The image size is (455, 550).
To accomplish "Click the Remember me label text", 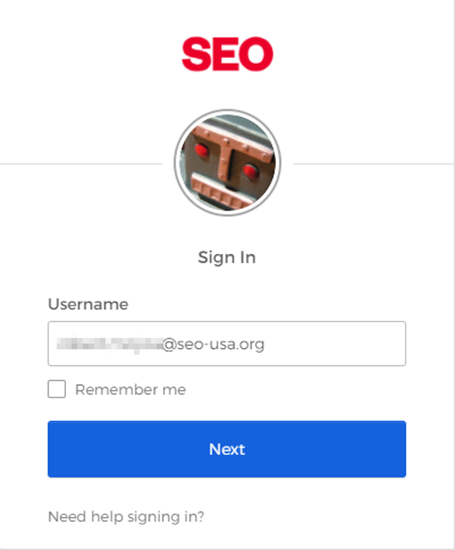I will [131, 390].
